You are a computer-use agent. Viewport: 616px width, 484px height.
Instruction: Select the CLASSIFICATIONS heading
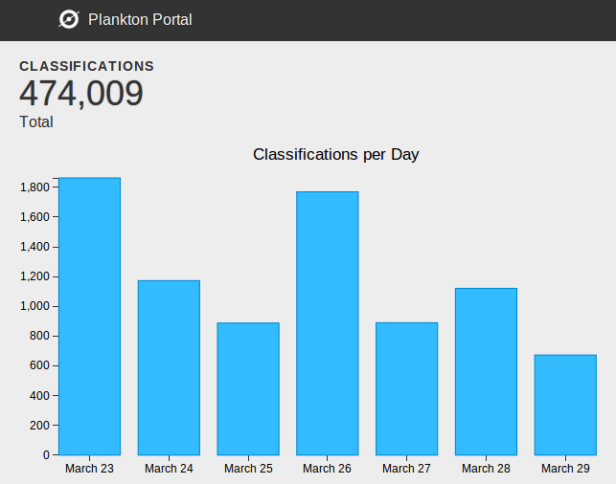(86, 66)
